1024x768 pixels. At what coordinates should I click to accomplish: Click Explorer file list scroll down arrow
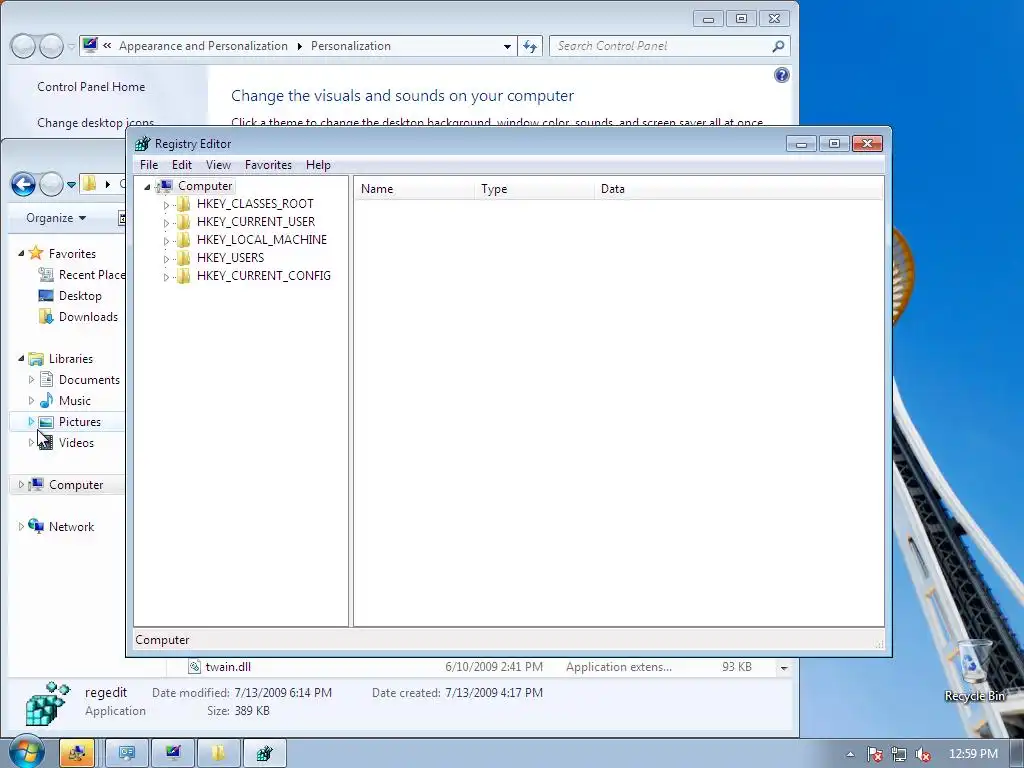[784, 667]
